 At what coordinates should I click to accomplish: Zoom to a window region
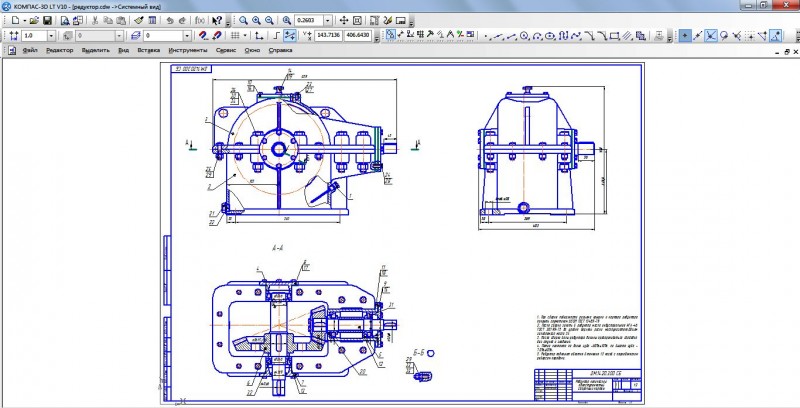click(x=243, y=20)
